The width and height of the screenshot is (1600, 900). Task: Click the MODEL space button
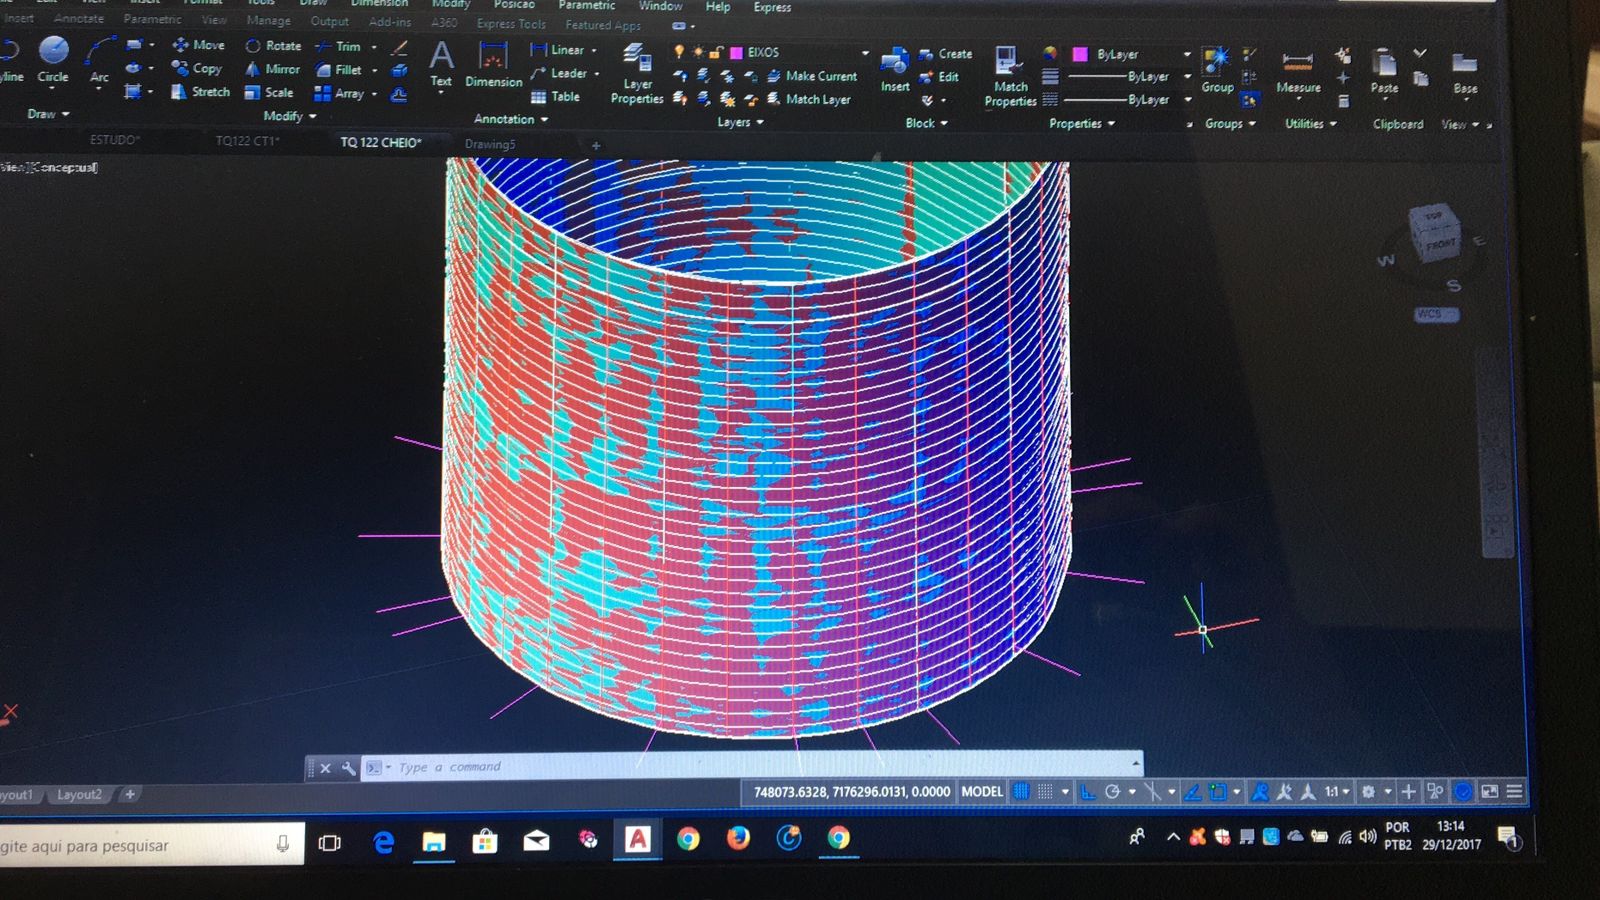pyautogui.click(x=981, y=792)
